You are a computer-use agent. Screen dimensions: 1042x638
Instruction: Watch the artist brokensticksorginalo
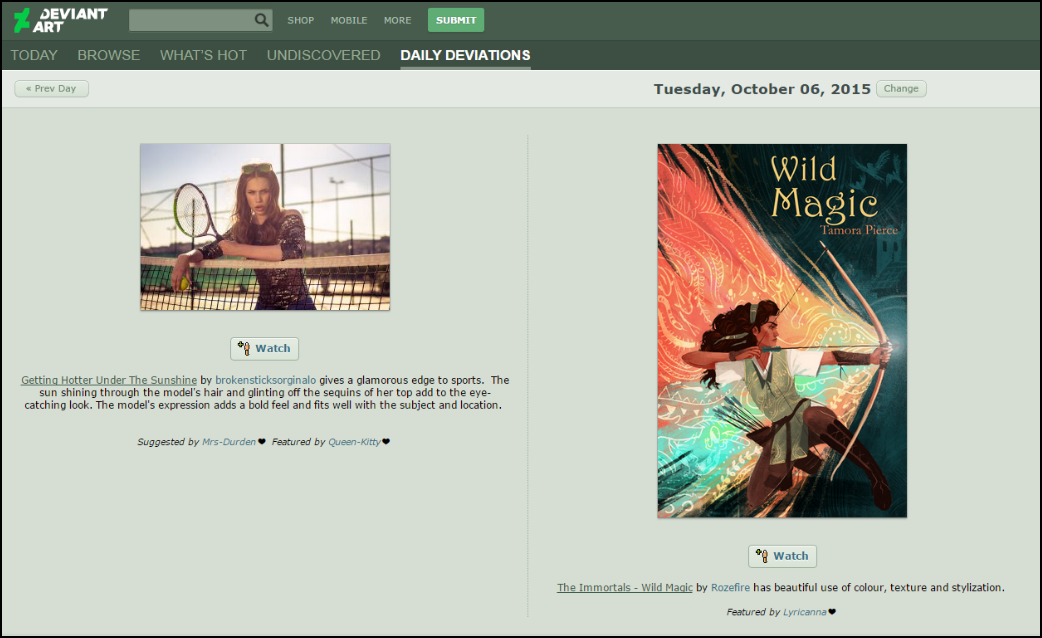point(265,348)
